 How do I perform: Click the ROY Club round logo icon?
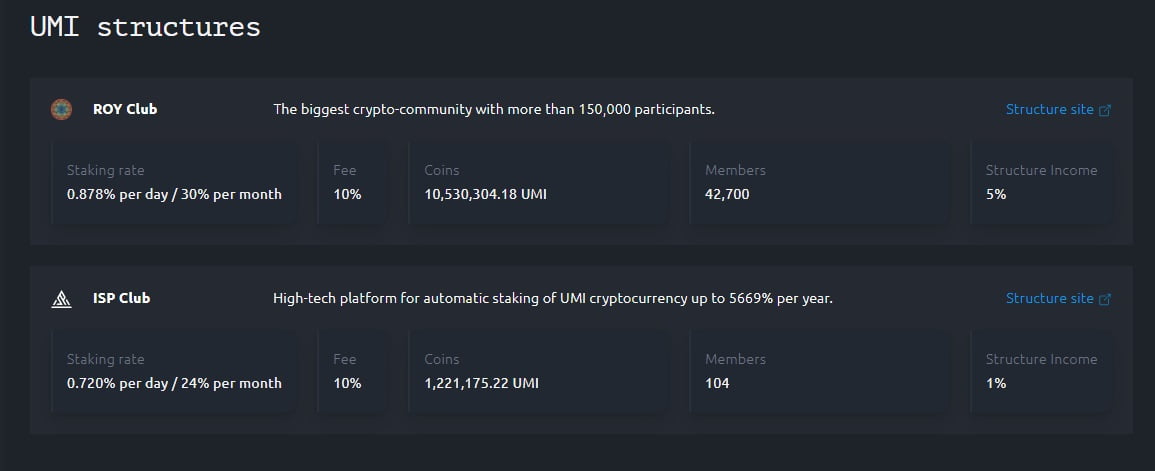61,109
